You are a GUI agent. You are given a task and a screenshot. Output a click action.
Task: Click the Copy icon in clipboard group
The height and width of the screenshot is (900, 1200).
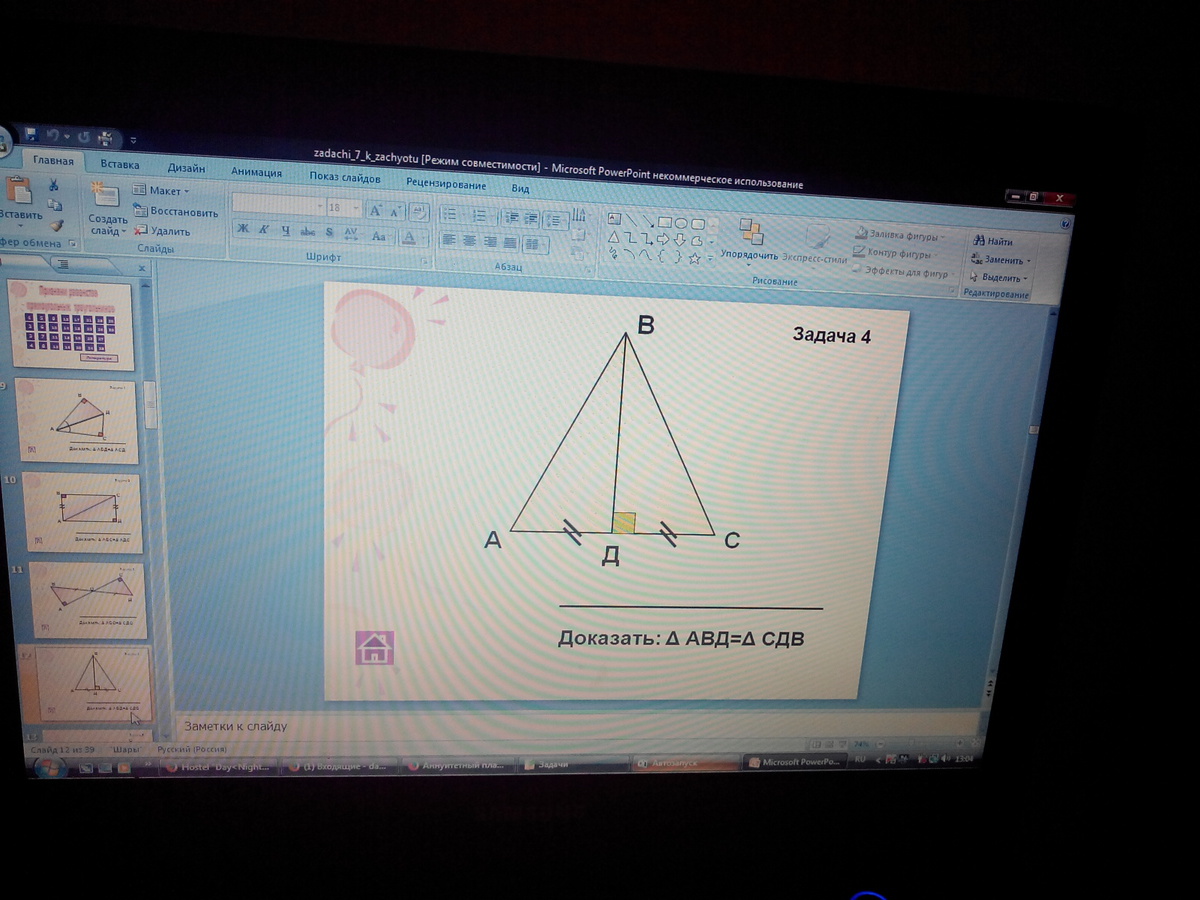[55, 205]
